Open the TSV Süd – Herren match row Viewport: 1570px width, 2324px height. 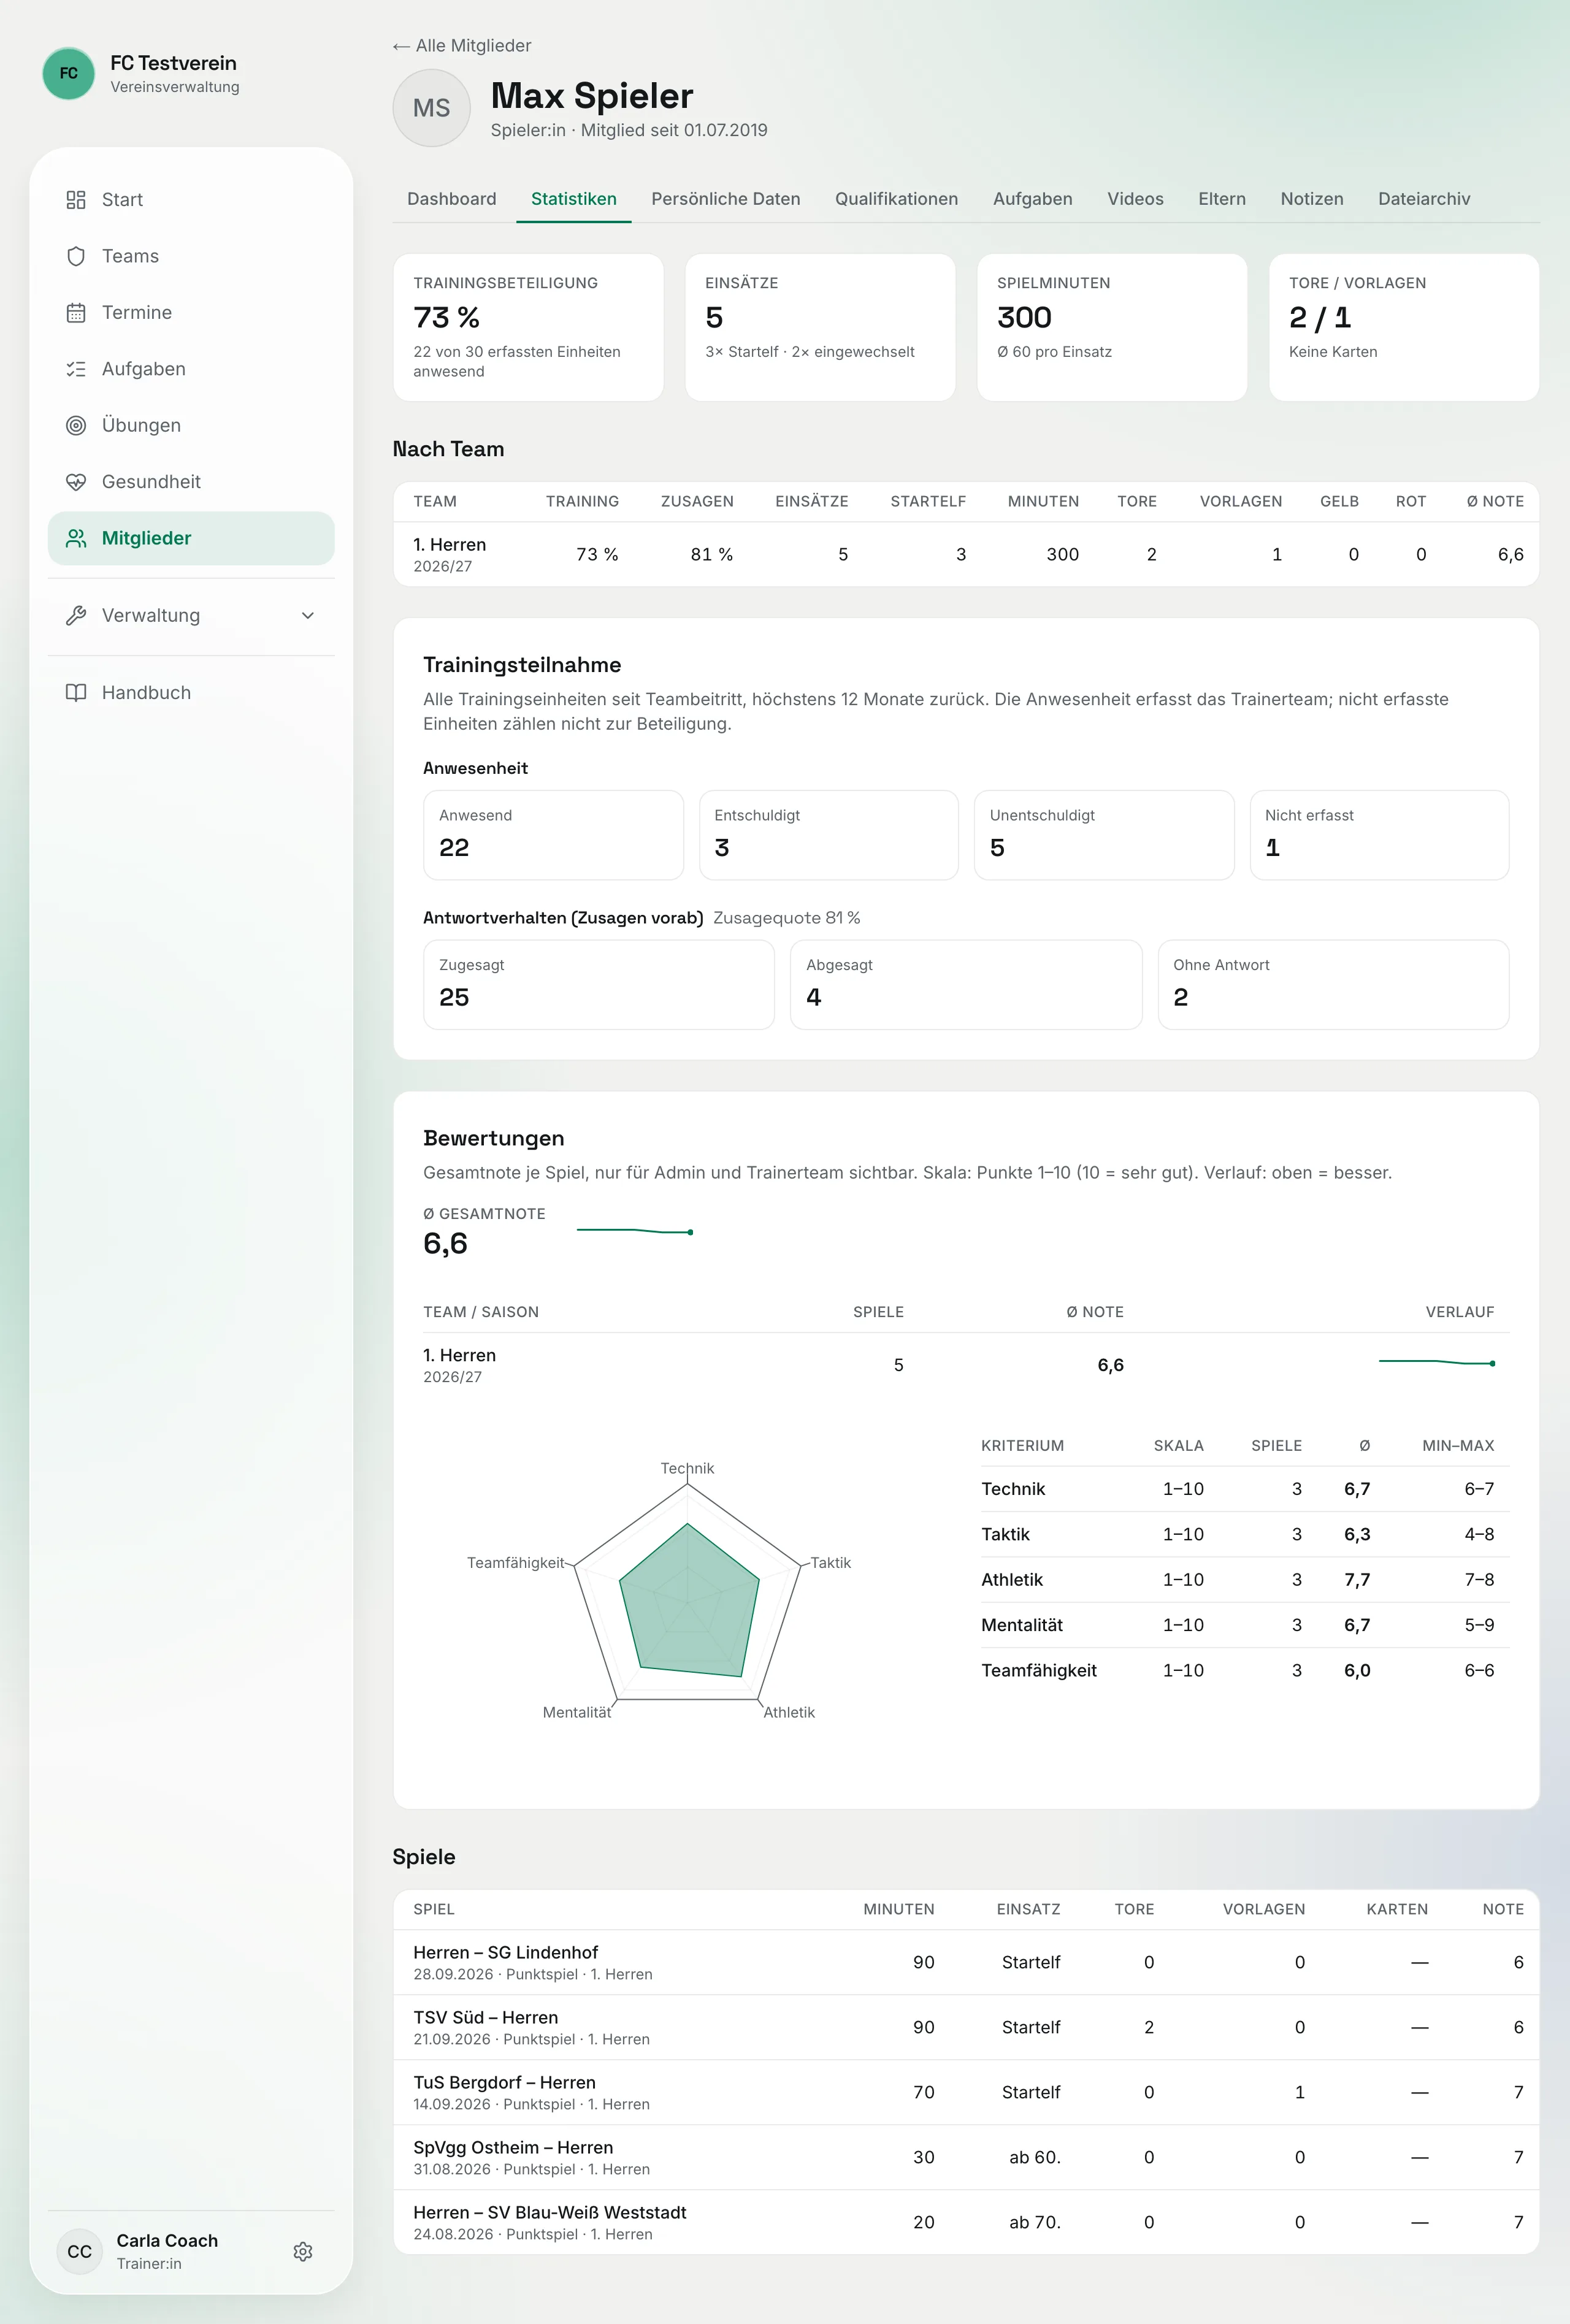966,2027
